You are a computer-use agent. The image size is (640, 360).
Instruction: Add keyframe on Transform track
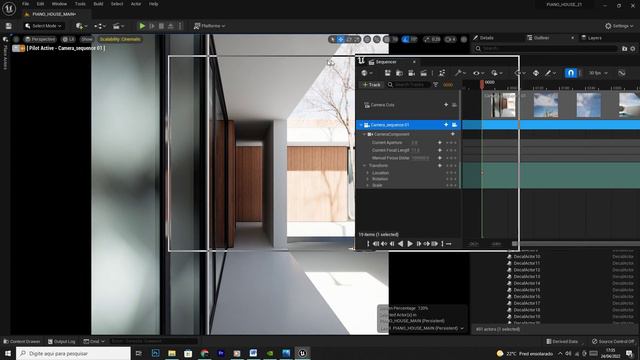pyautogui.click(x=440, y=166)
